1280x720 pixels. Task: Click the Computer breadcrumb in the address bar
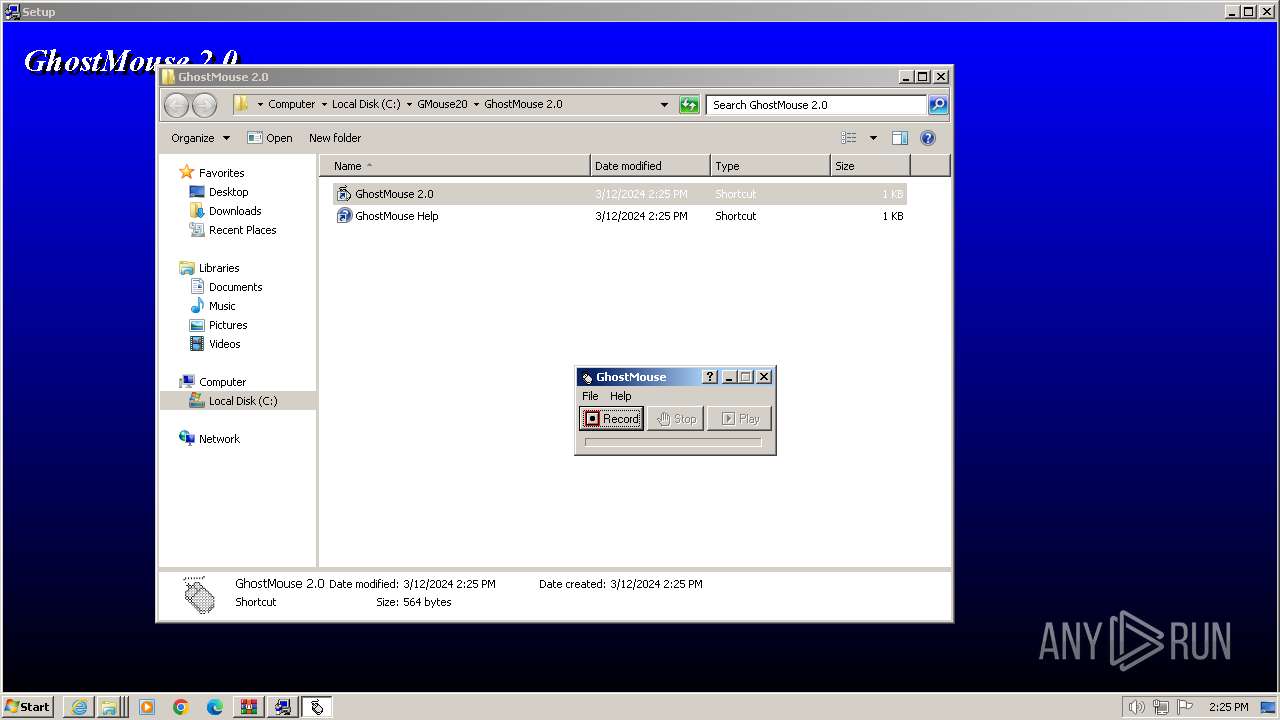[x=291, y=104]
